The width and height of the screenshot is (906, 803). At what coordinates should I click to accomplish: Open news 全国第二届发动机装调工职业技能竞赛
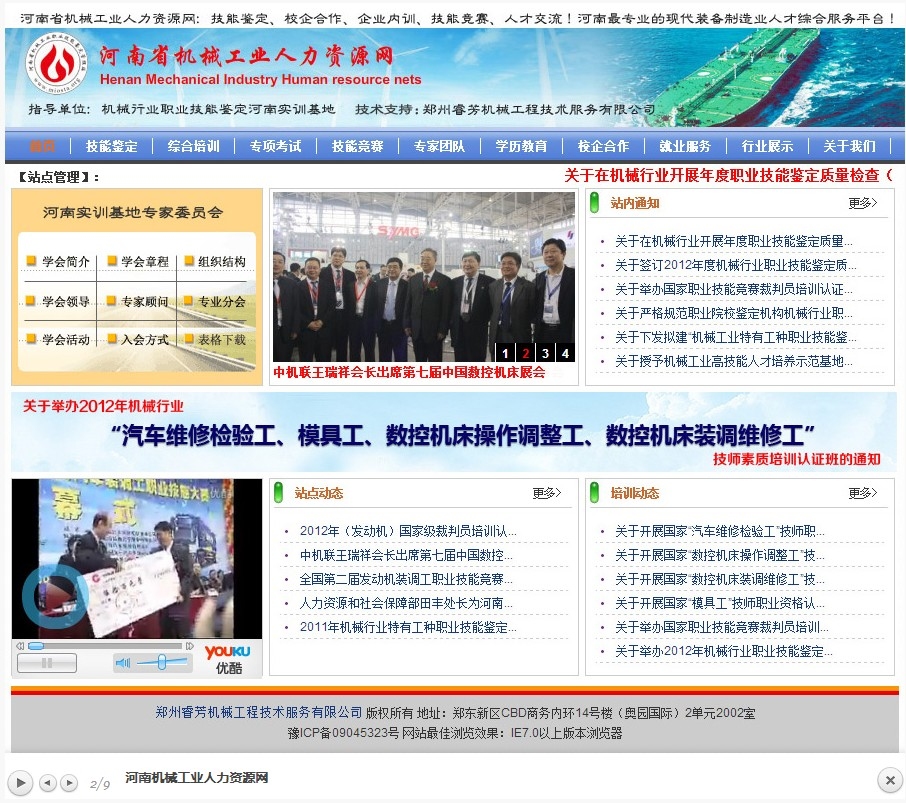pyautogui.click(x=406, y=579)
